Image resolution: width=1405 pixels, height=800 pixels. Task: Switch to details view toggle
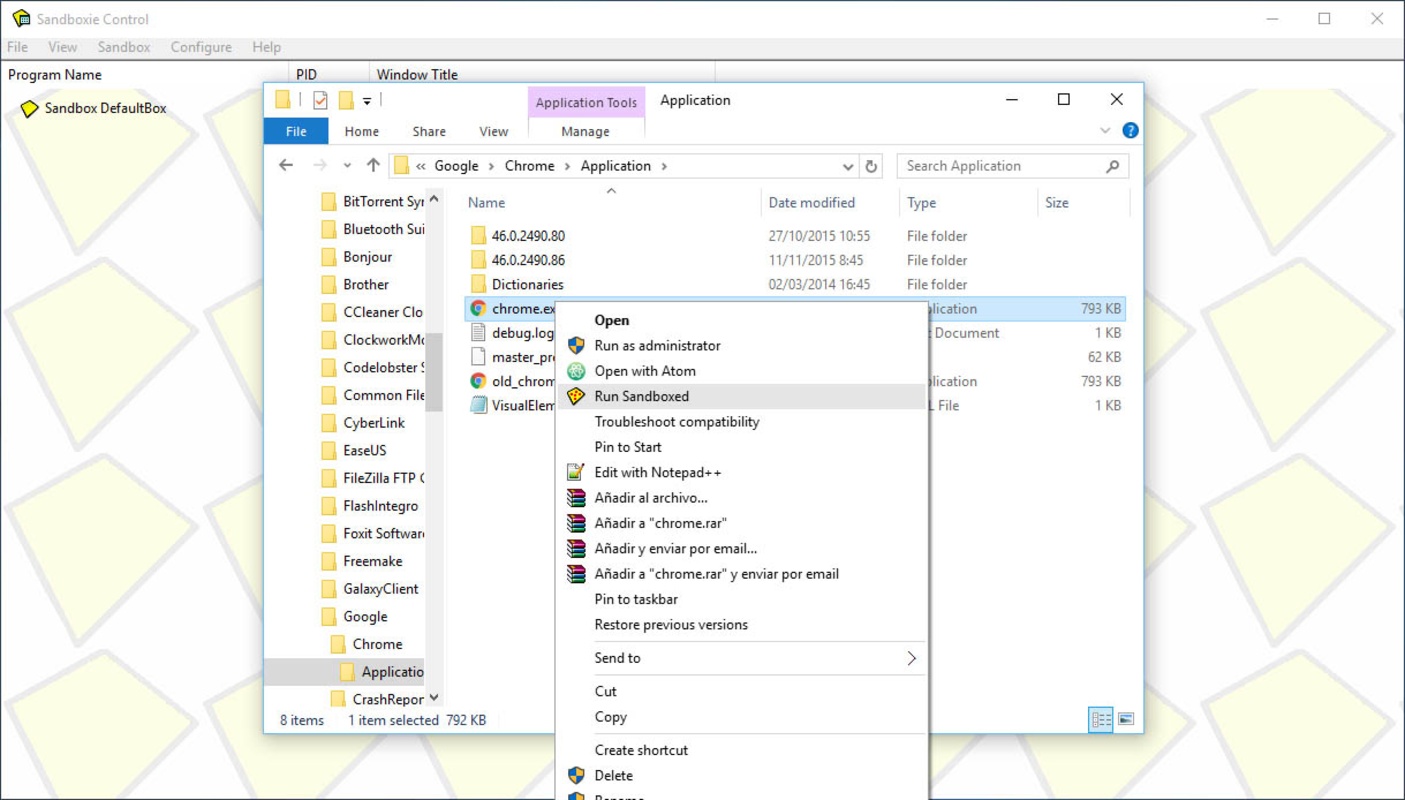(x=1101, y=719)
